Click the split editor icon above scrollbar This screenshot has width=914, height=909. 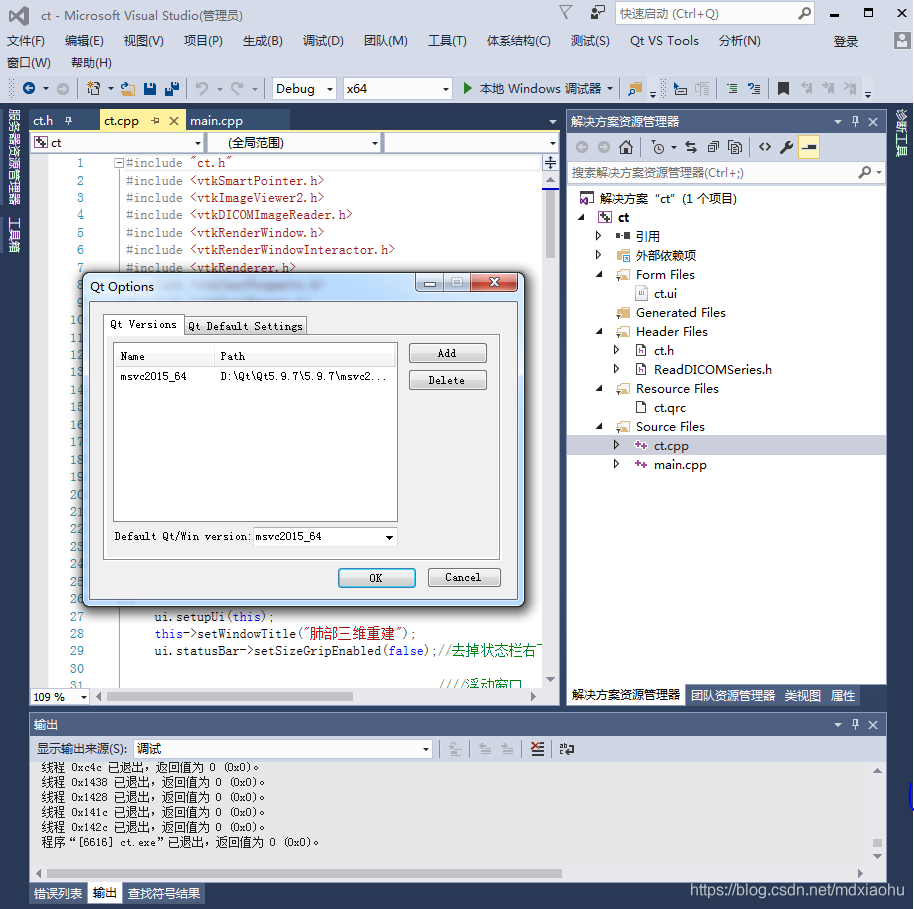[550, 163]
